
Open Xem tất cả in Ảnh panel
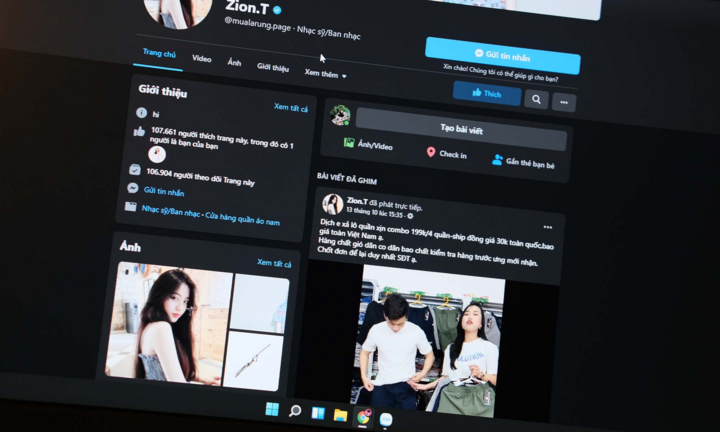274,263
